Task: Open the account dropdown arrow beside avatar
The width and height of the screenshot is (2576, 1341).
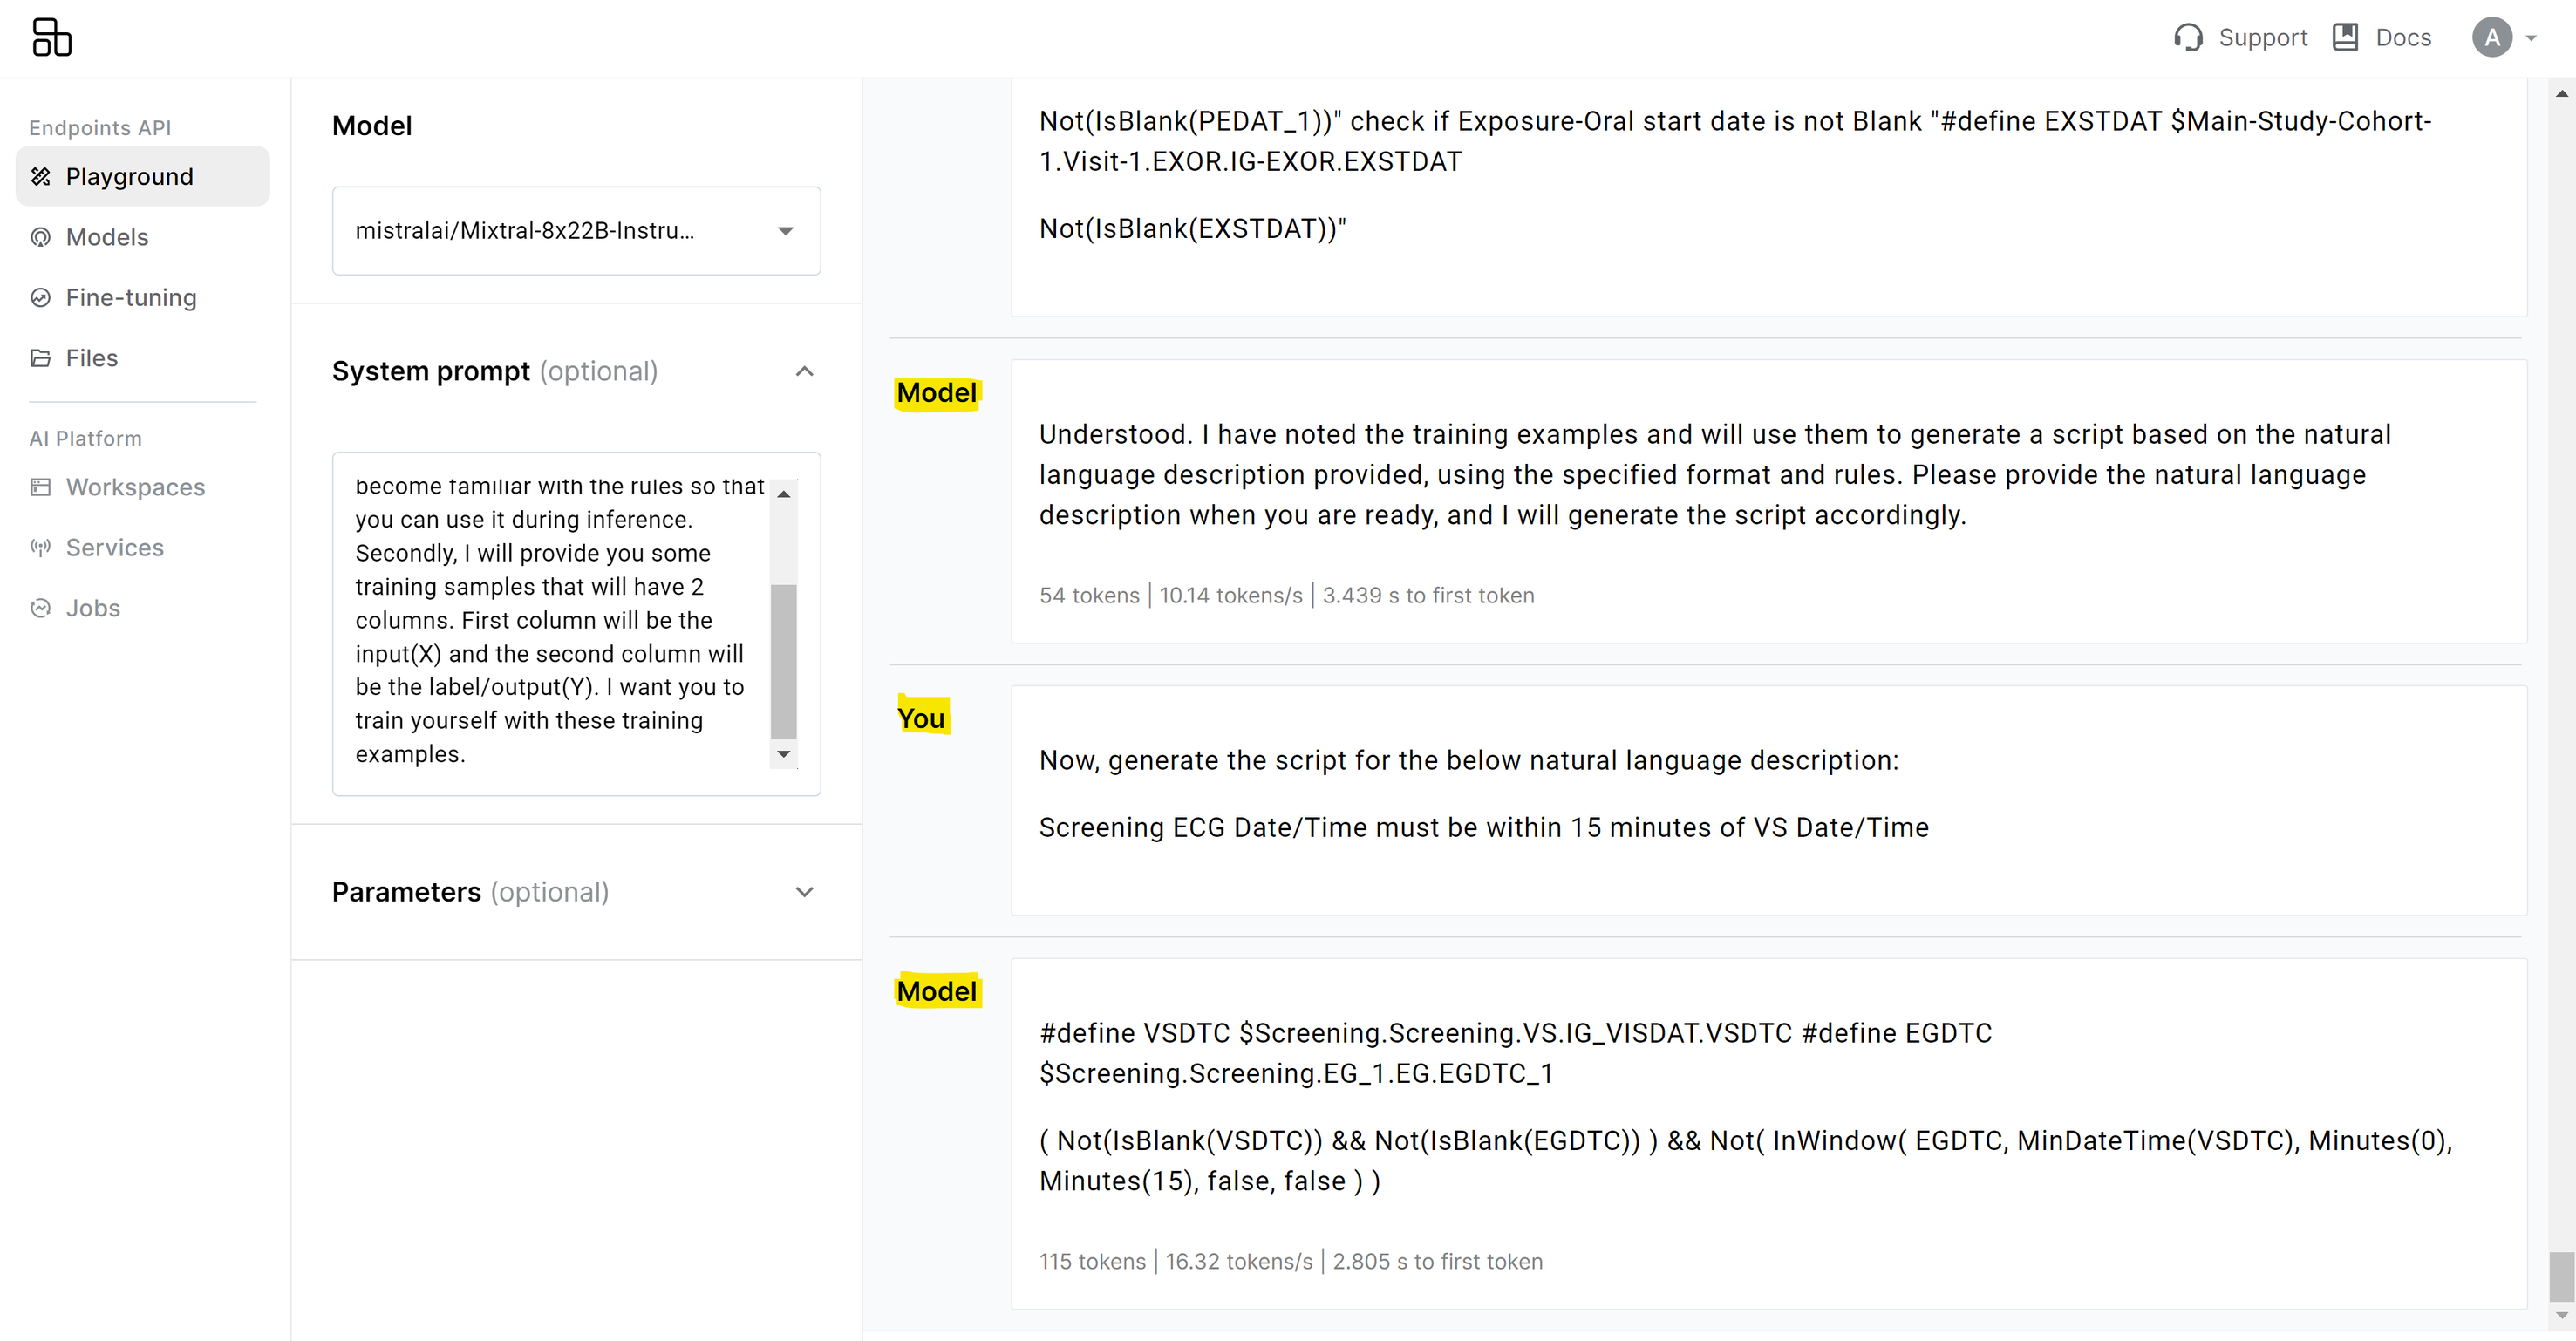Action: (x=2531, y=38)
